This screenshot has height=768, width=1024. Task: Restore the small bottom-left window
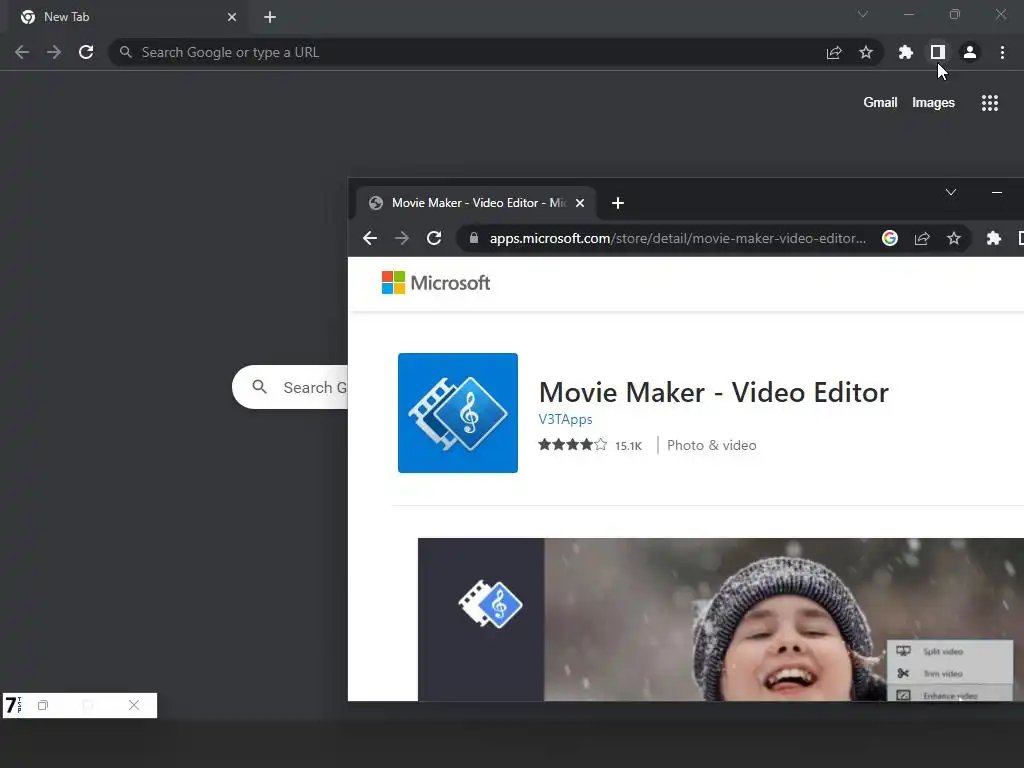click(x=43, y=705)
